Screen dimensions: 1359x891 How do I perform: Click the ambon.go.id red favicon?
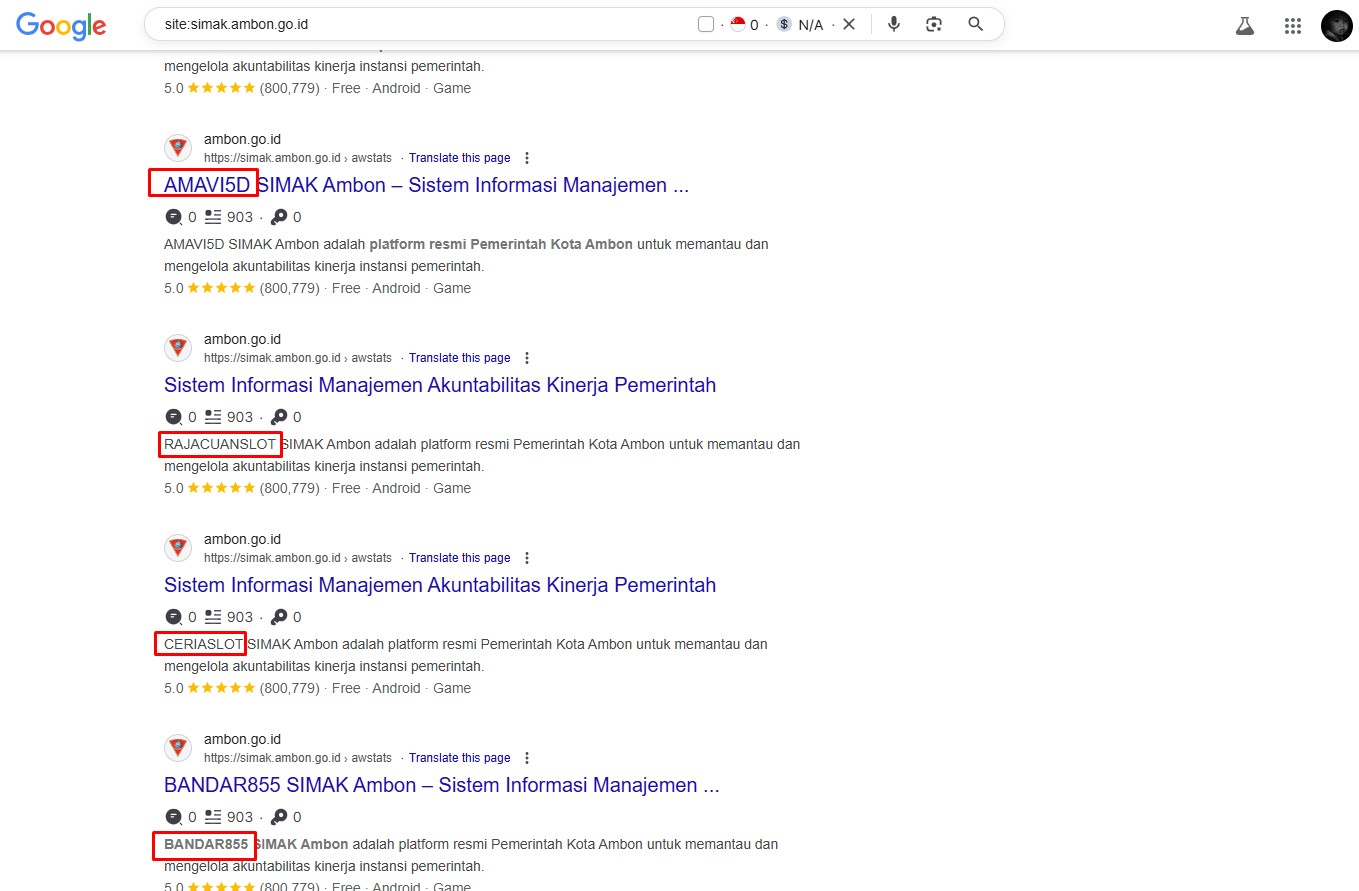177,147
